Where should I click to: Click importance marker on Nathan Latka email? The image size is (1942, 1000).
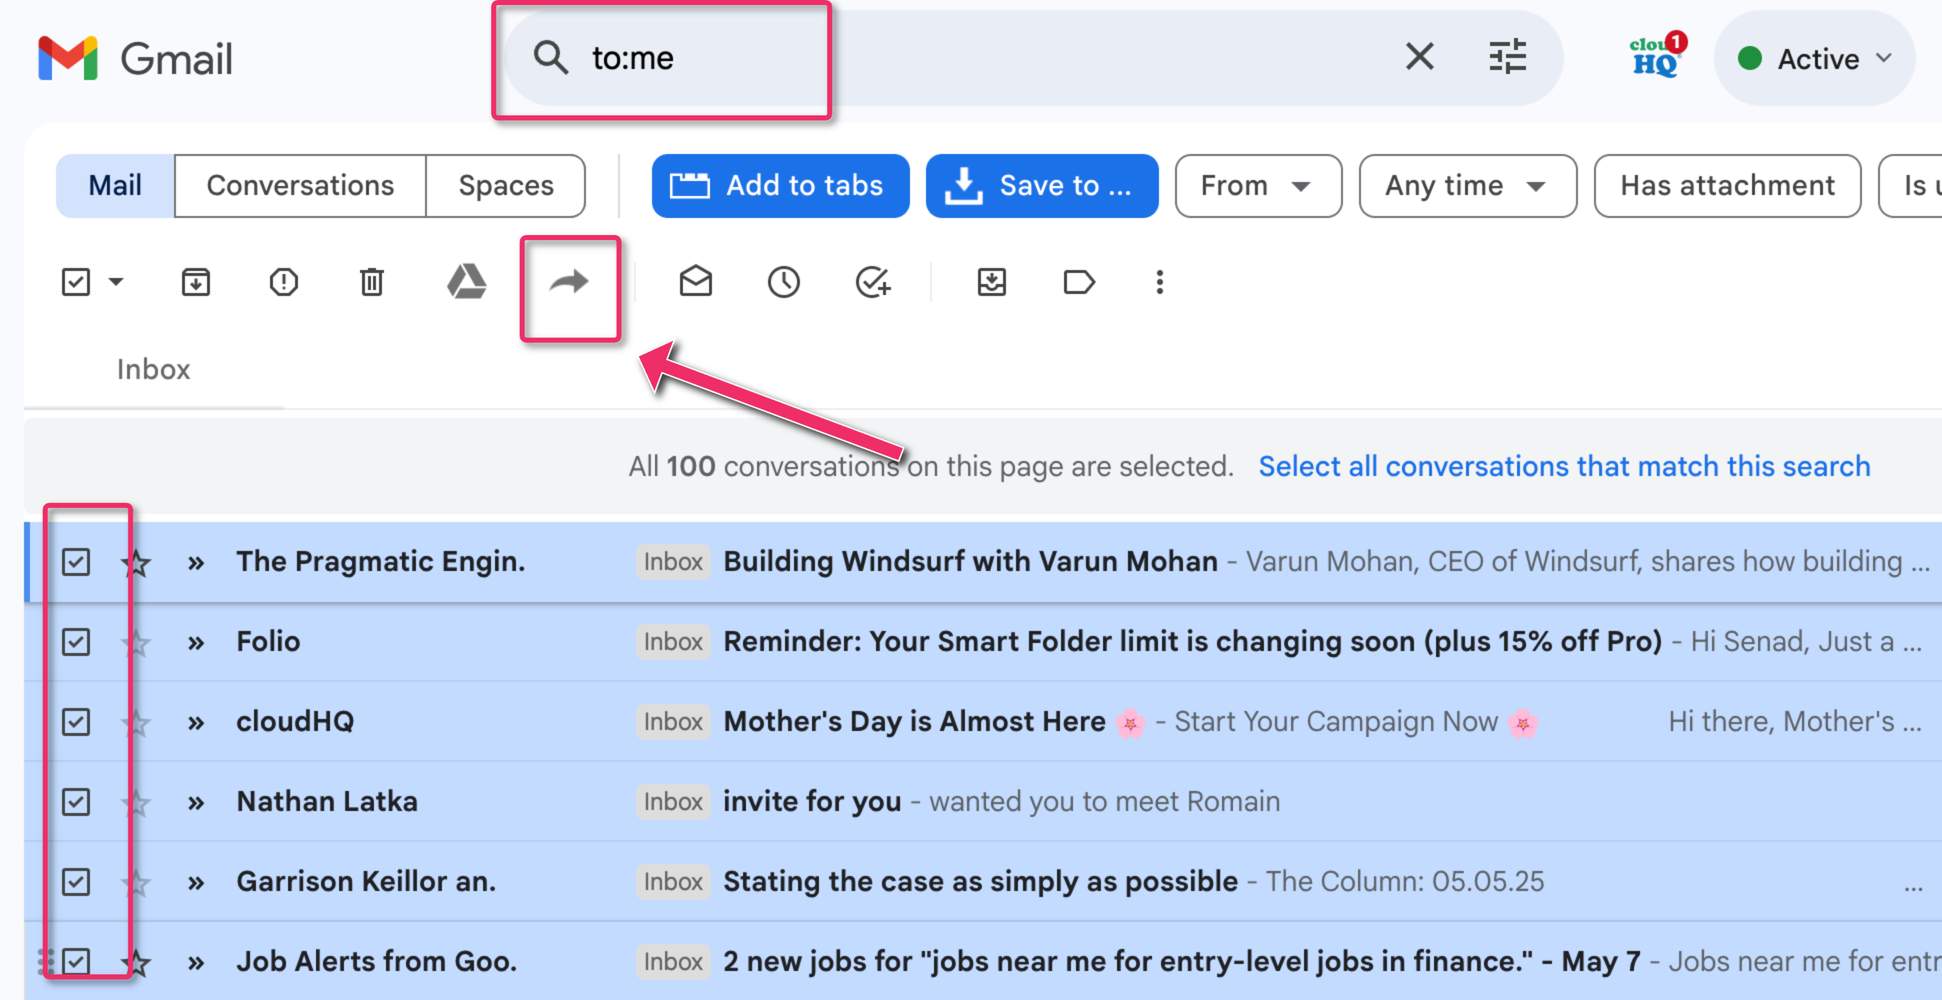click(x=196, y=803)
